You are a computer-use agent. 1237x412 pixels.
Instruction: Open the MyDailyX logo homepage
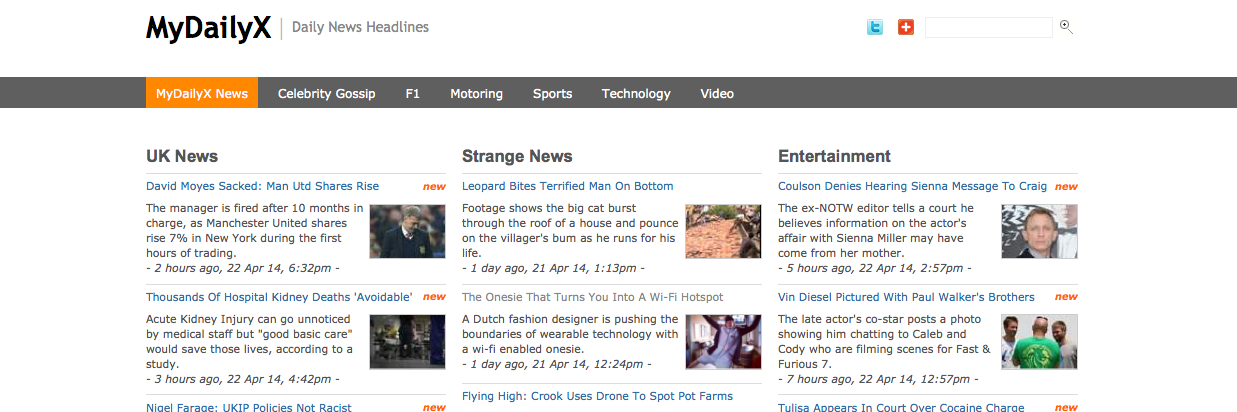click(209, 28)
